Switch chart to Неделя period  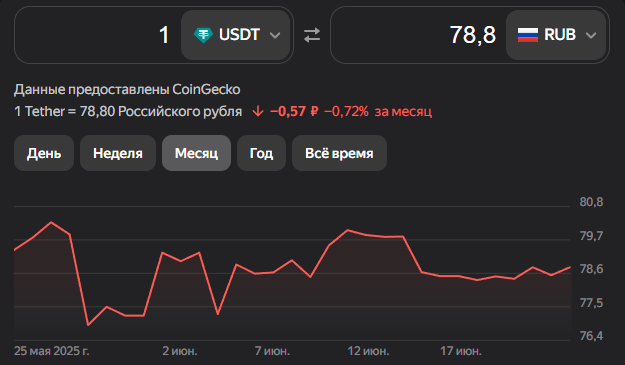point(118,153)
